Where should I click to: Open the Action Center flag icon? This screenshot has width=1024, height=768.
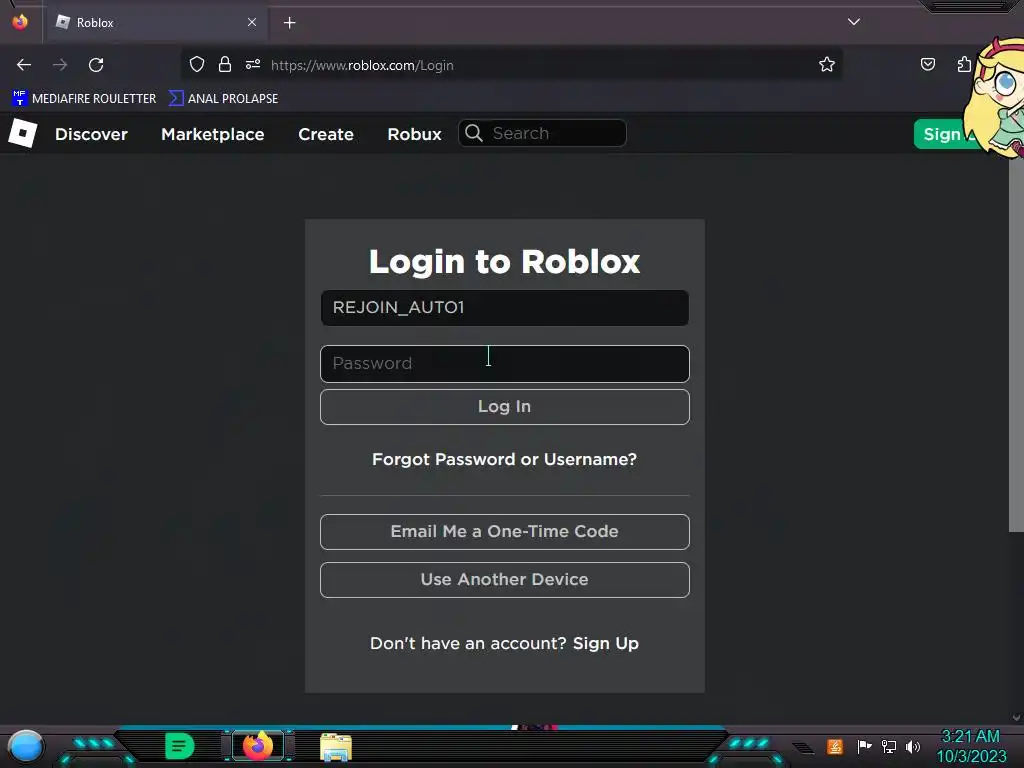coord(864,746)
